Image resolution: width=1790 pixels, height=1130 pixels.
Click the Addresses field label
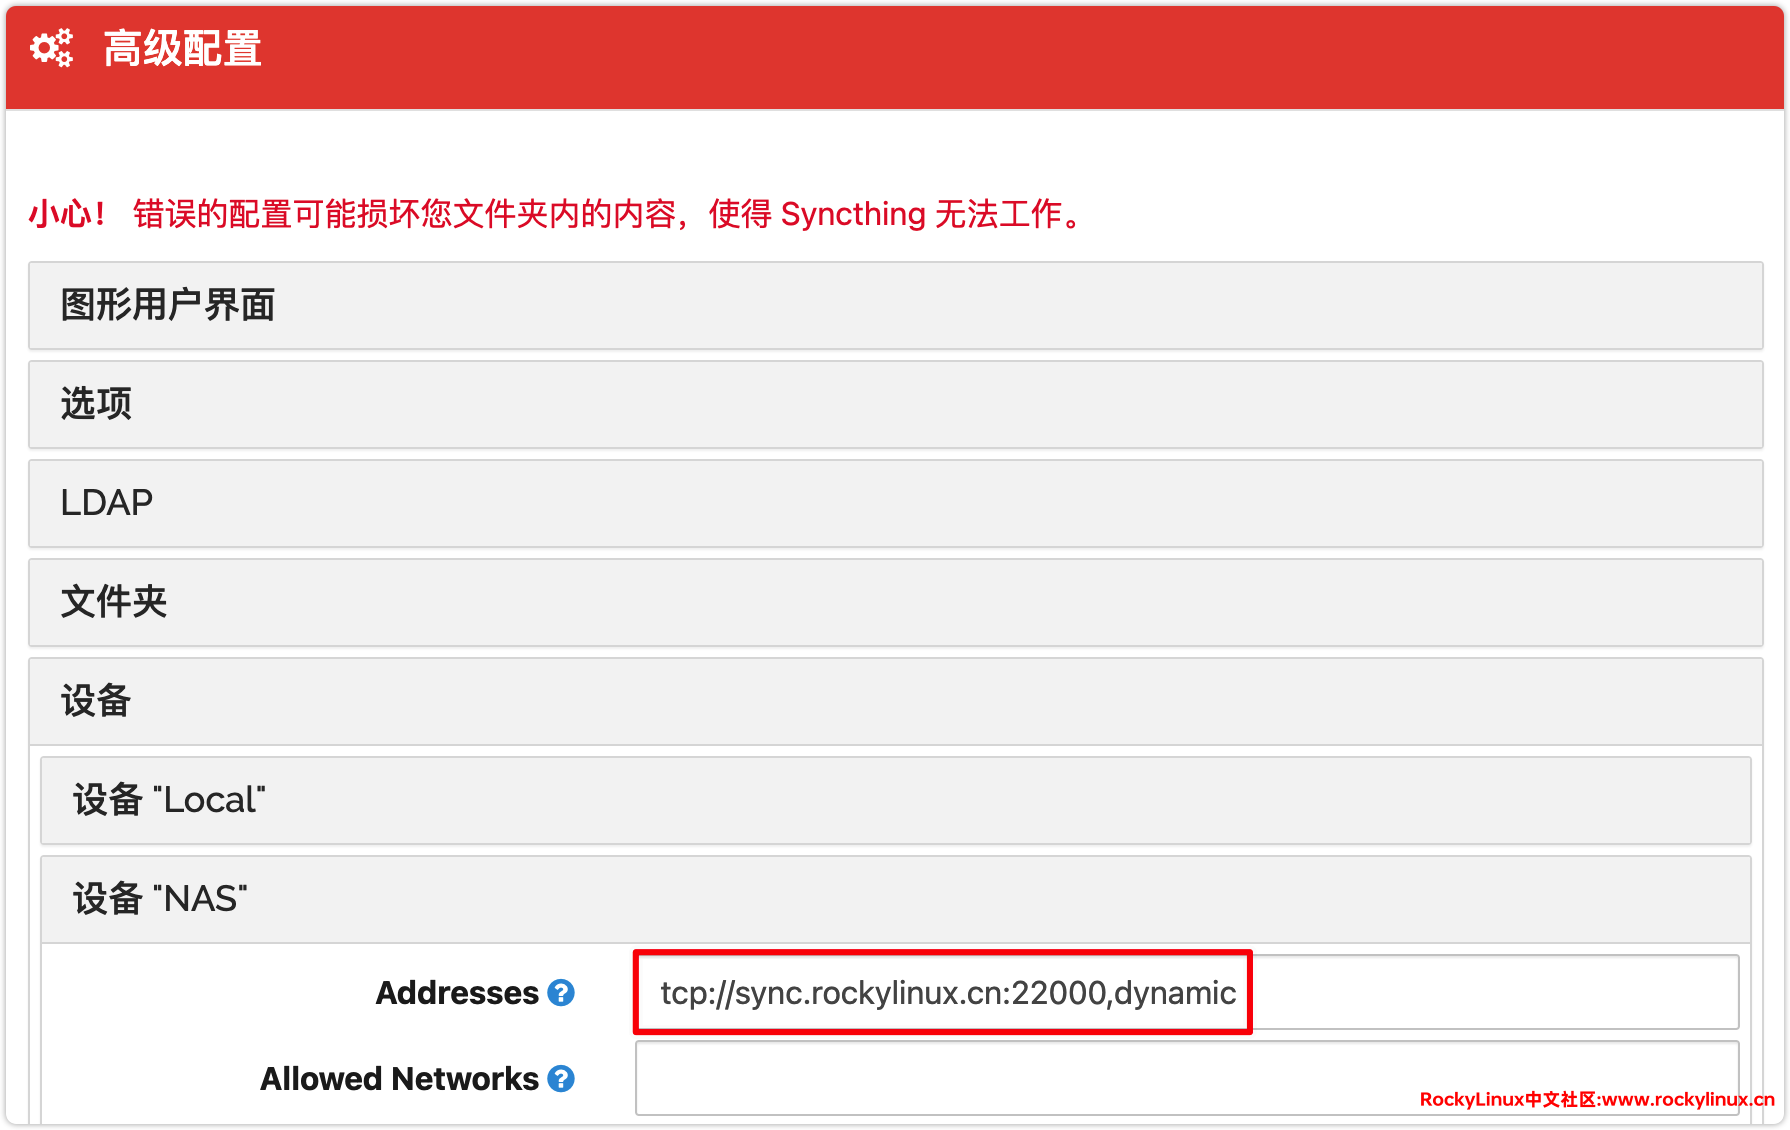[457, 993]
